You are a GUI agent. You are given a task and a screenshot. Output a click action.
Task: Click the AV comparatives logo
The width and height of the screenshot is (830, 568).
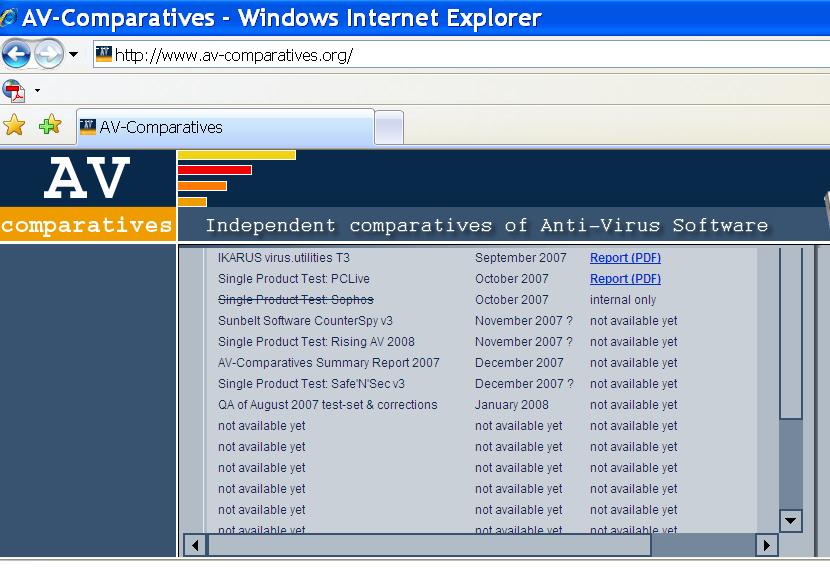point(87,196)
